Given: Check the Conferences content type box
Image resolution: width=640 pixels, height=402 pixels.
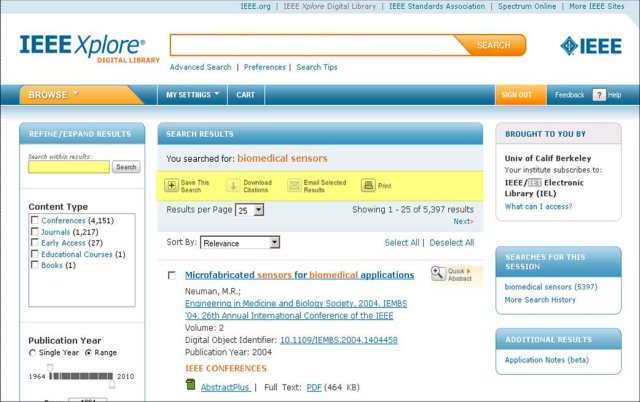Looking at the screenshot, I should click(x=35, y=220).
